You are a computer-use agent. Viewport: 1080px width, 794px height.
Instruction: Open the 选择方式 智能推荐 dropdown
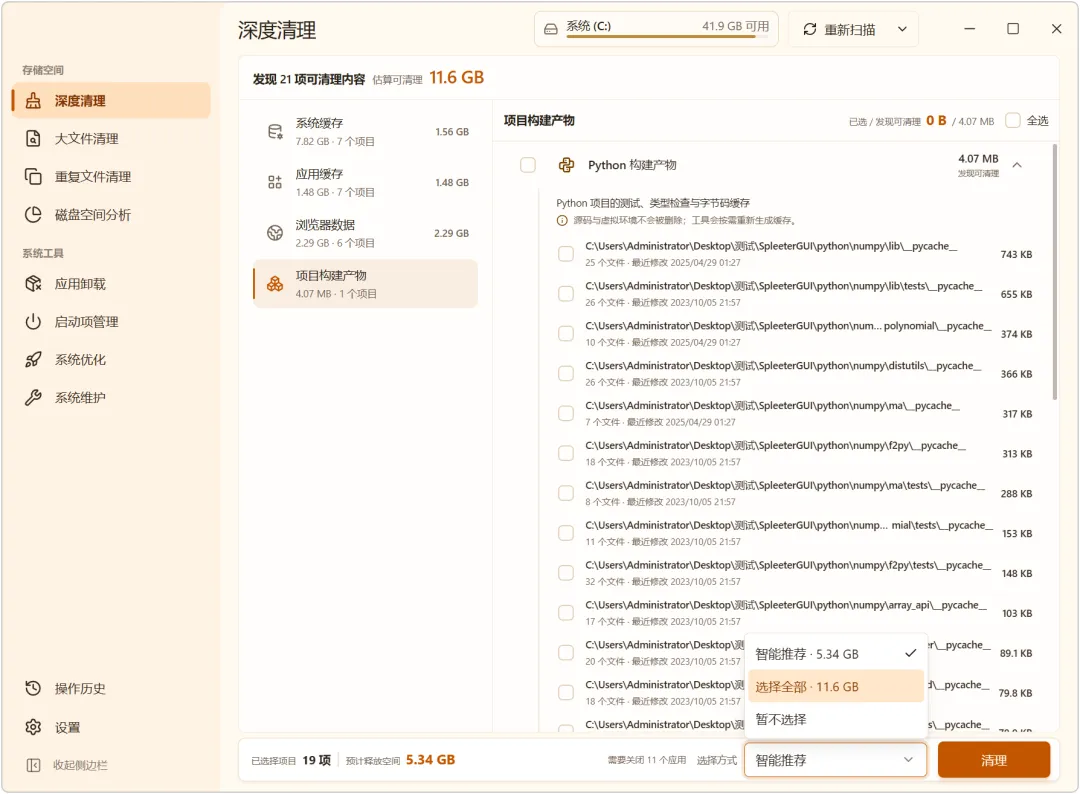tap(835, 760)
